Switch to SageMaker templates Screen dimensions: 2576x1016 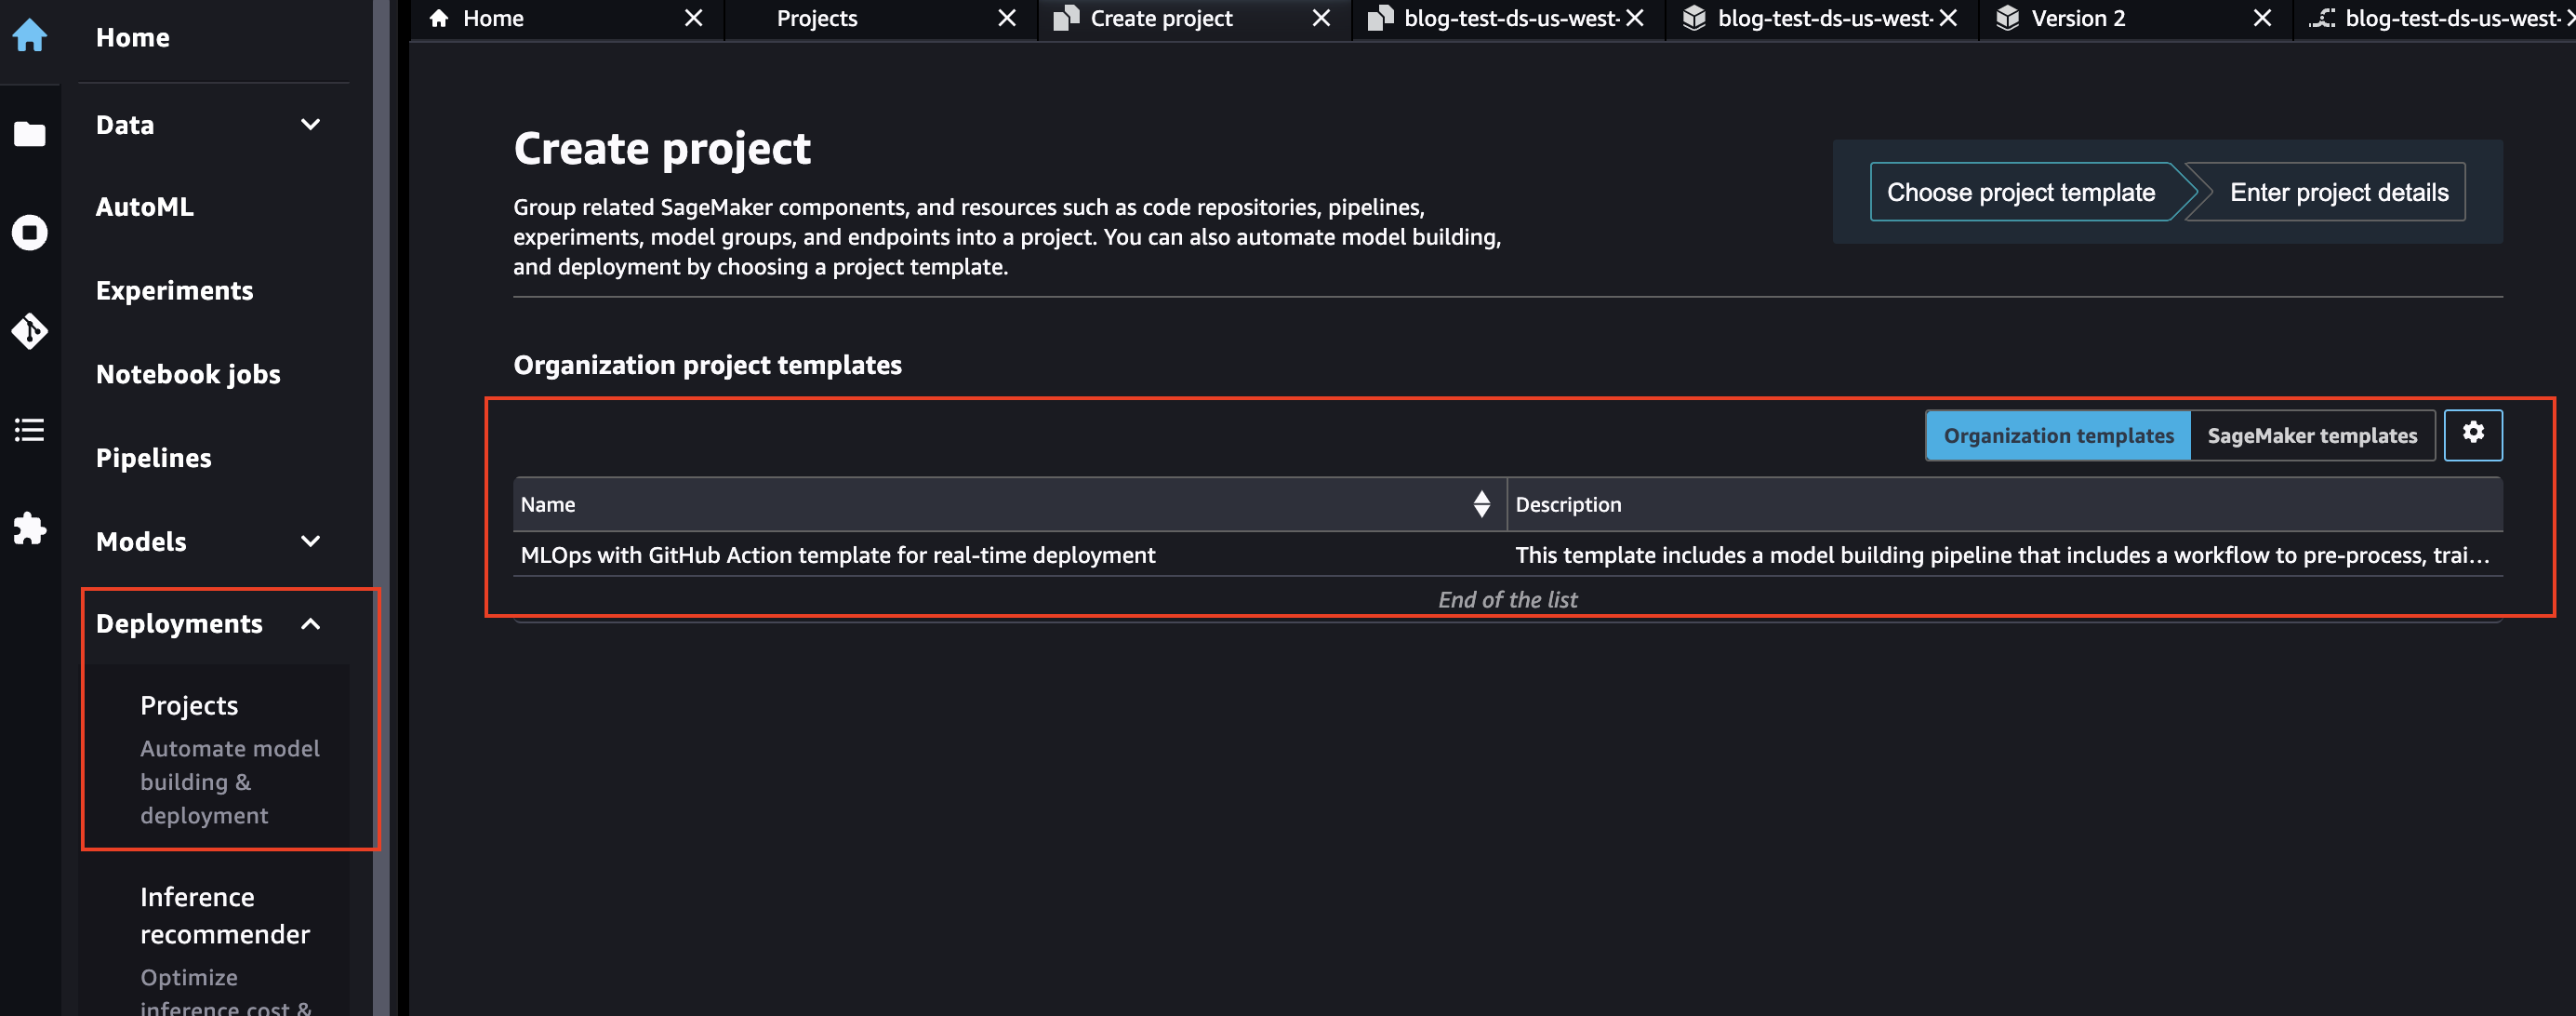[x=2312, y=435]
